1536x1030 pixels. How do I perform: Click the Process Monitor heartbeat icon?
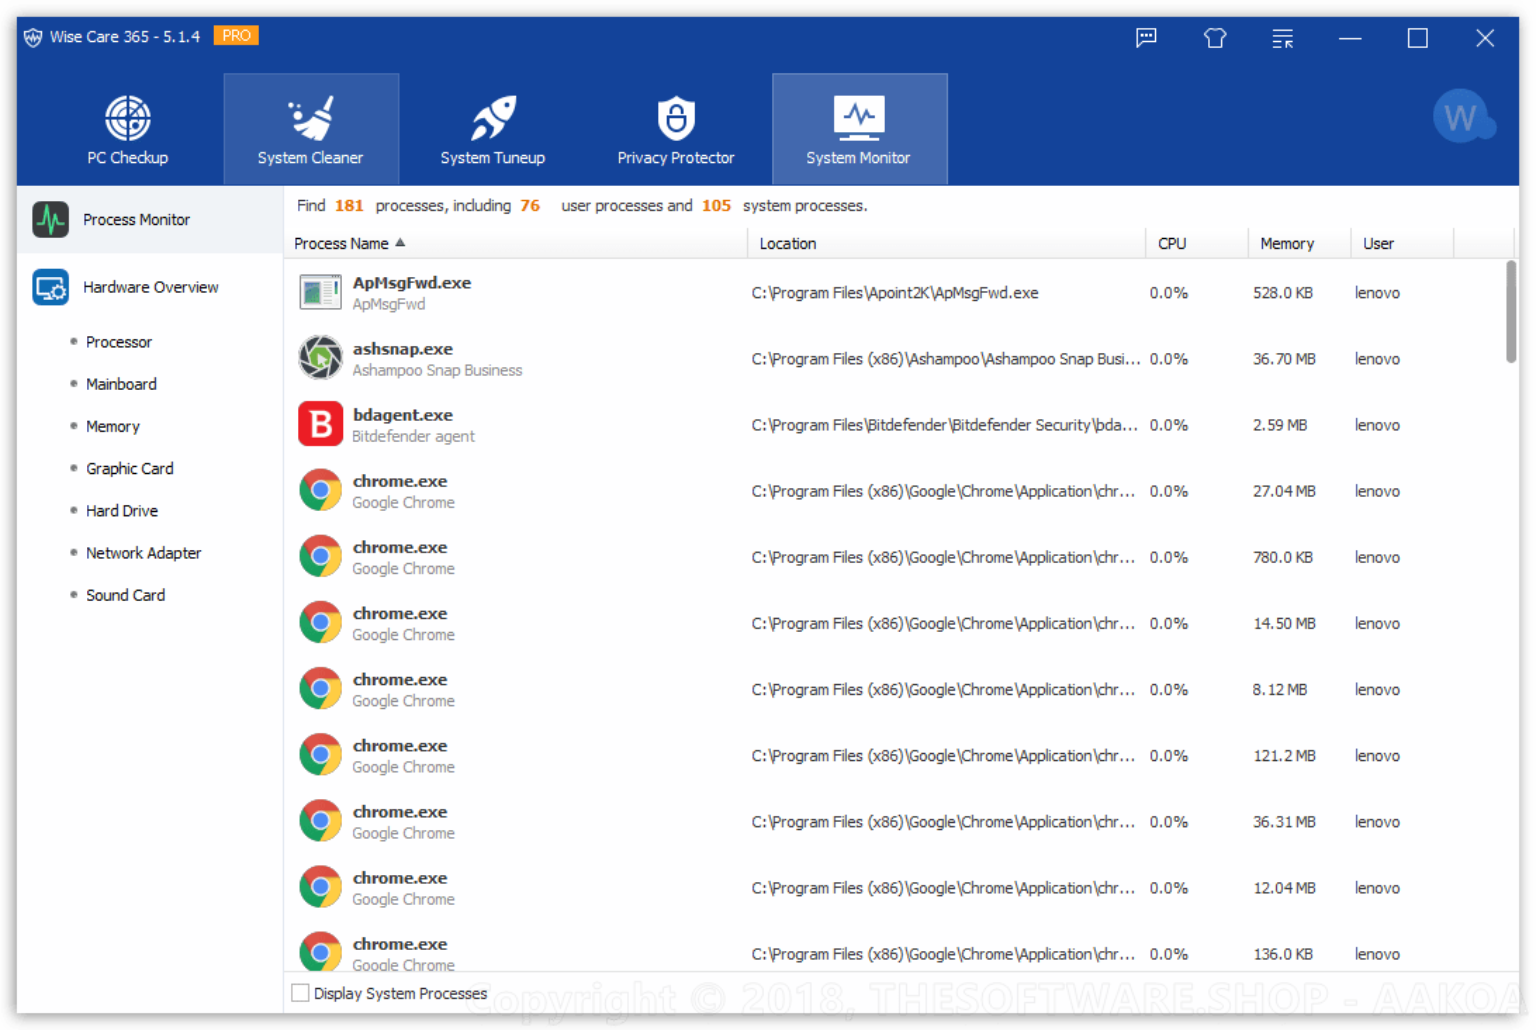pos(50,219)
